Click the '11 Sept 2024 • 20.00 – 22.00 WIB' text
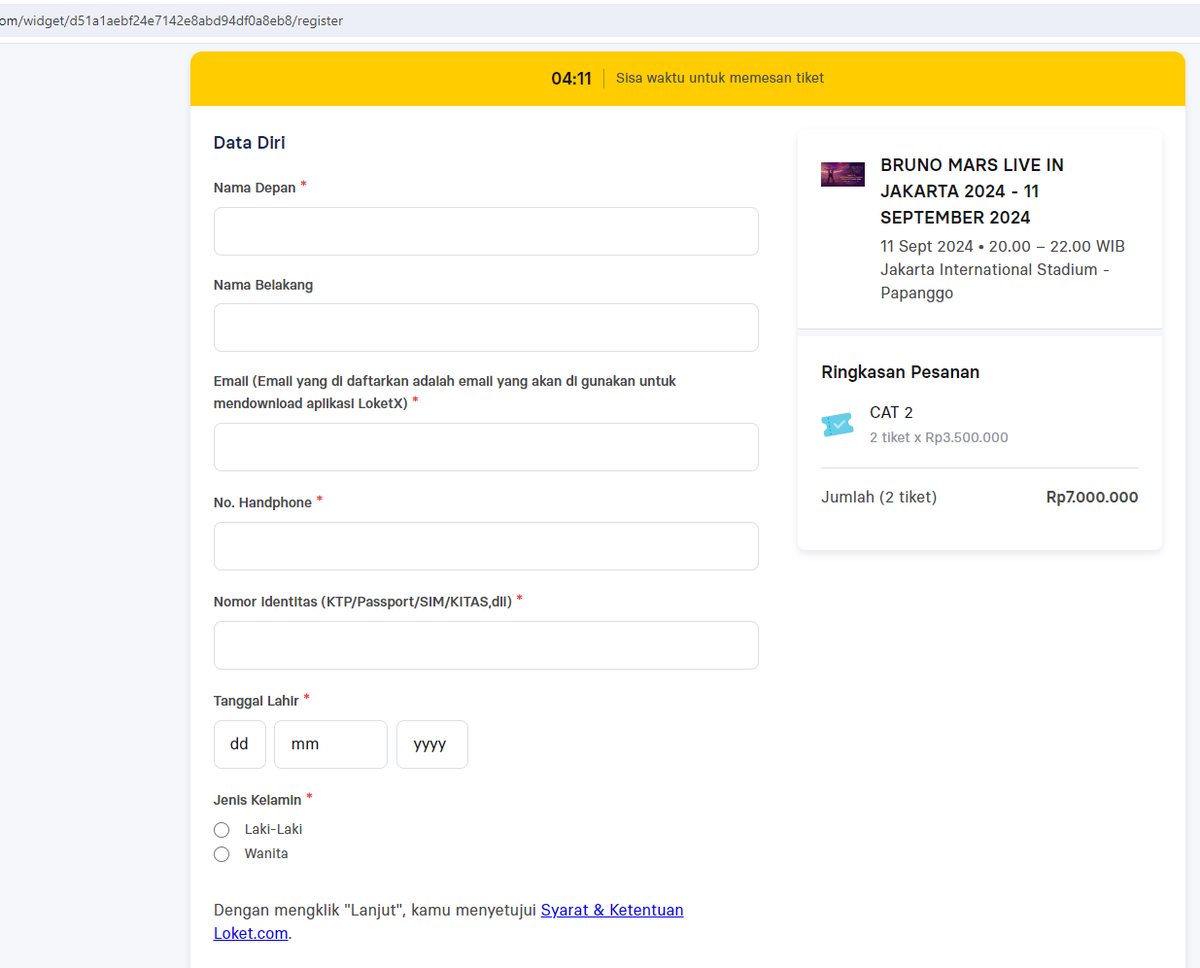Viewport: 1200px width, 968px height. [1003, 246]
